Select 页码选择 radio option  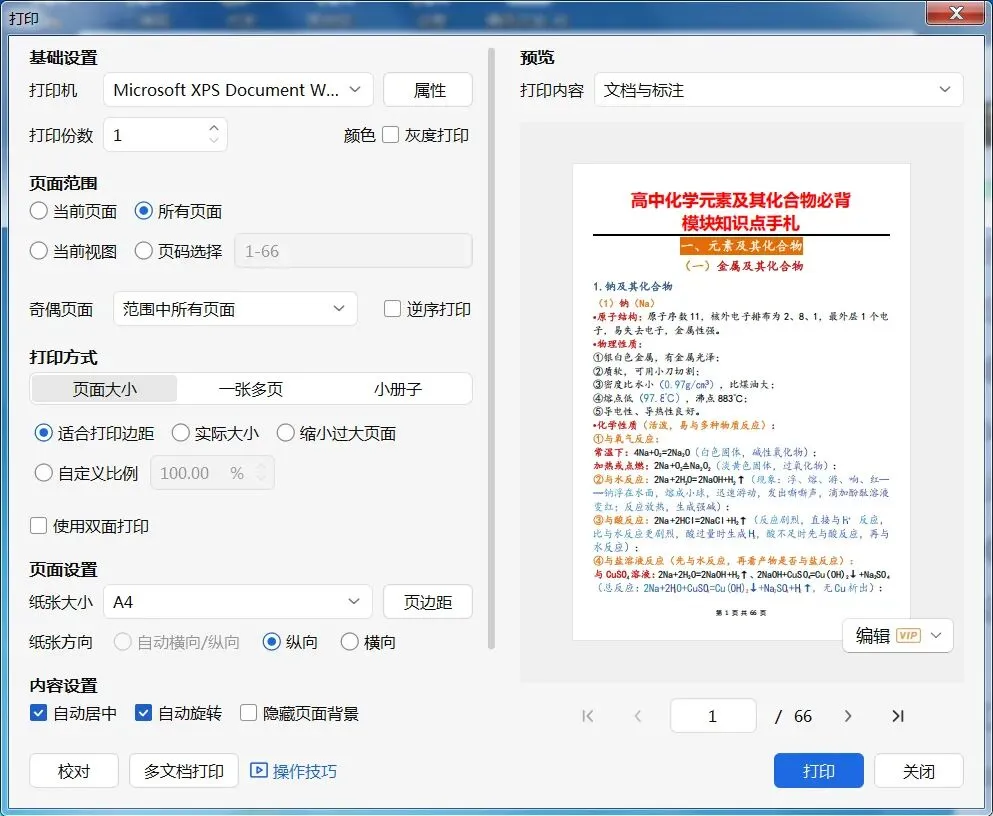[144, 251]
